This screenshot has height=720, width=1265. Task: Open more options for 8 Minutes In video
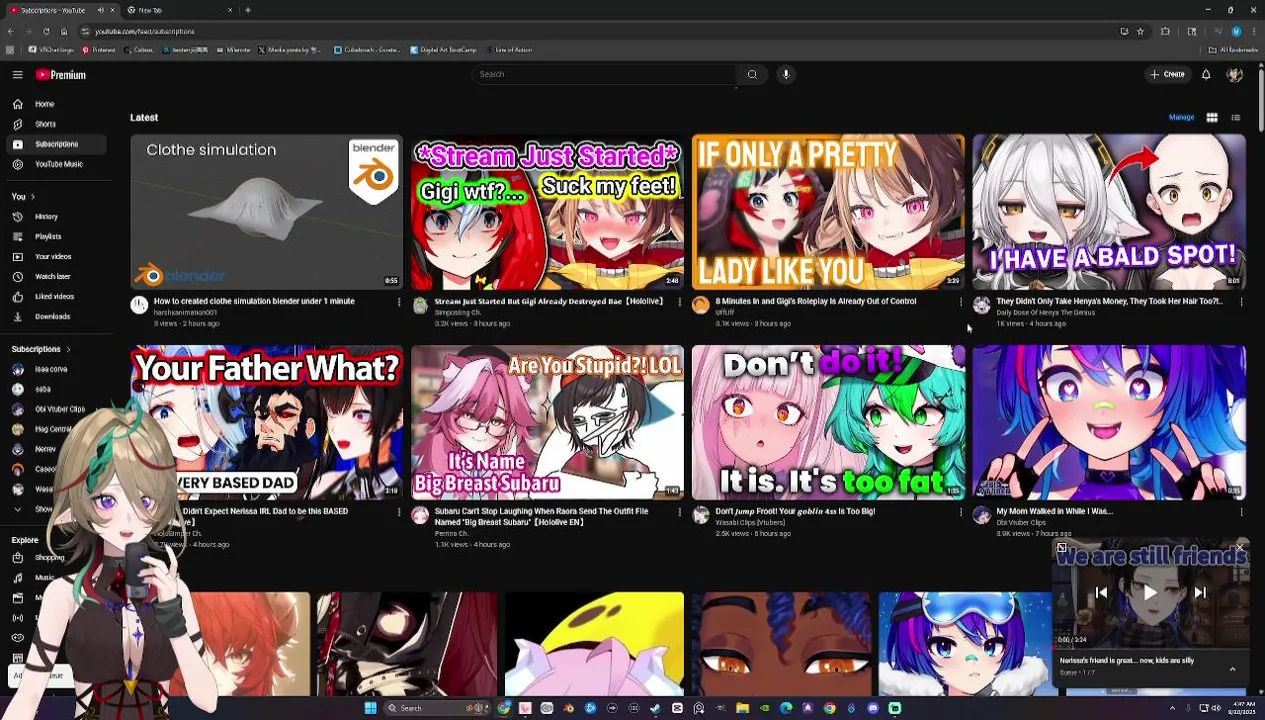pyautogui.click(x=961, y=302)
